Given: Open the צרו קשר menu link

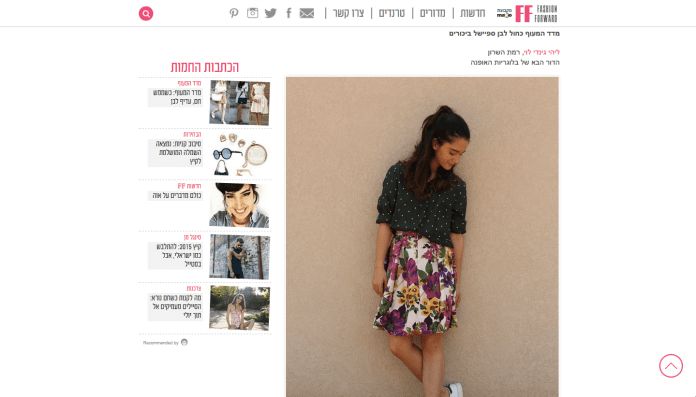Looking at the screenshot, I should click(x=348, y=13).
